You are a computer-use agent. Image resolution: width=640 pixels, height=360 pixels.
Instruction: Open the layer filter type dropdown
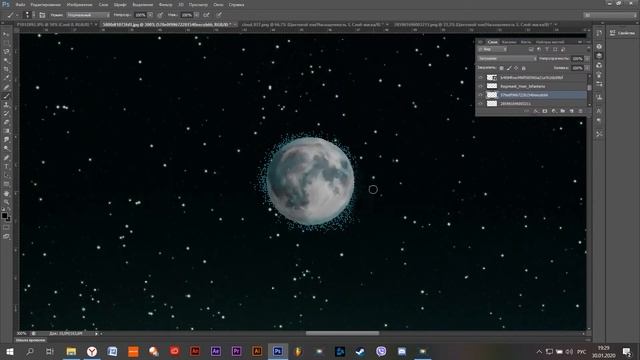coord(492,49)
